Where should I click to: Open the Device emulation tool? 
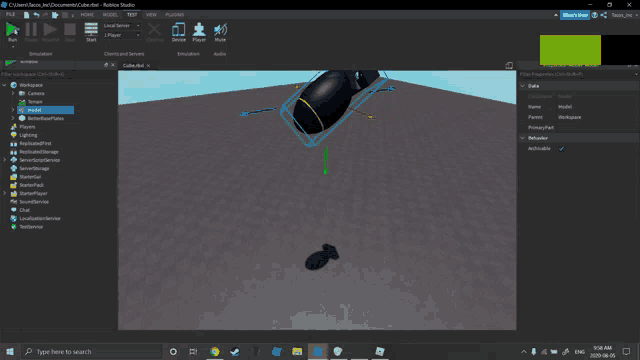coord(178,30)
